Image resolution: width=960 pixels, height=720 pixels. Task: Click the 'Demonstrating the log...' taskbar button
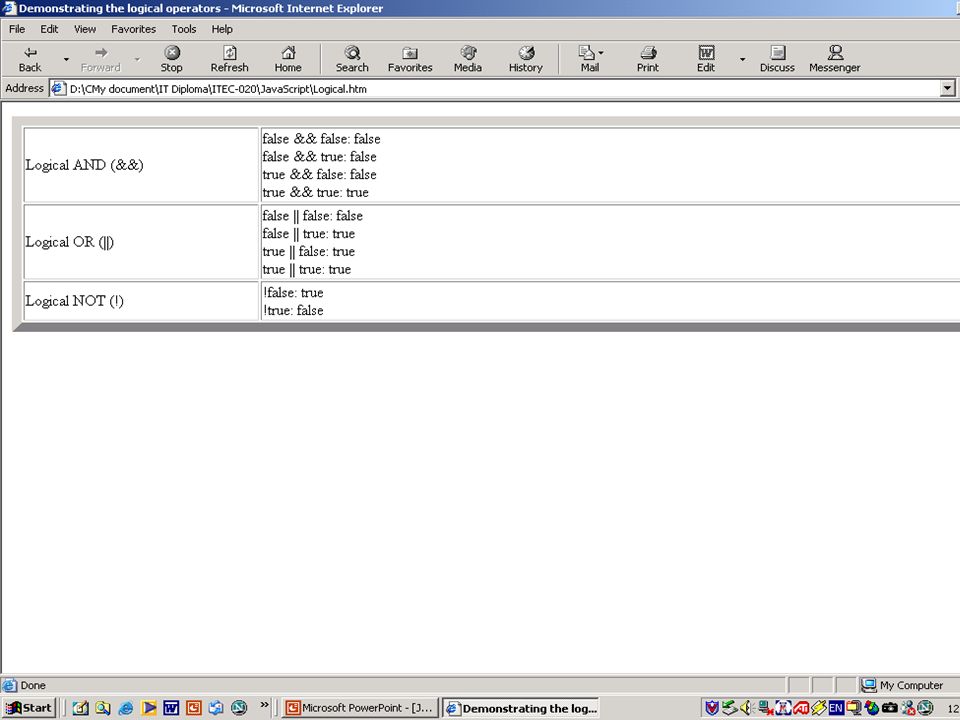coord(521,708)
